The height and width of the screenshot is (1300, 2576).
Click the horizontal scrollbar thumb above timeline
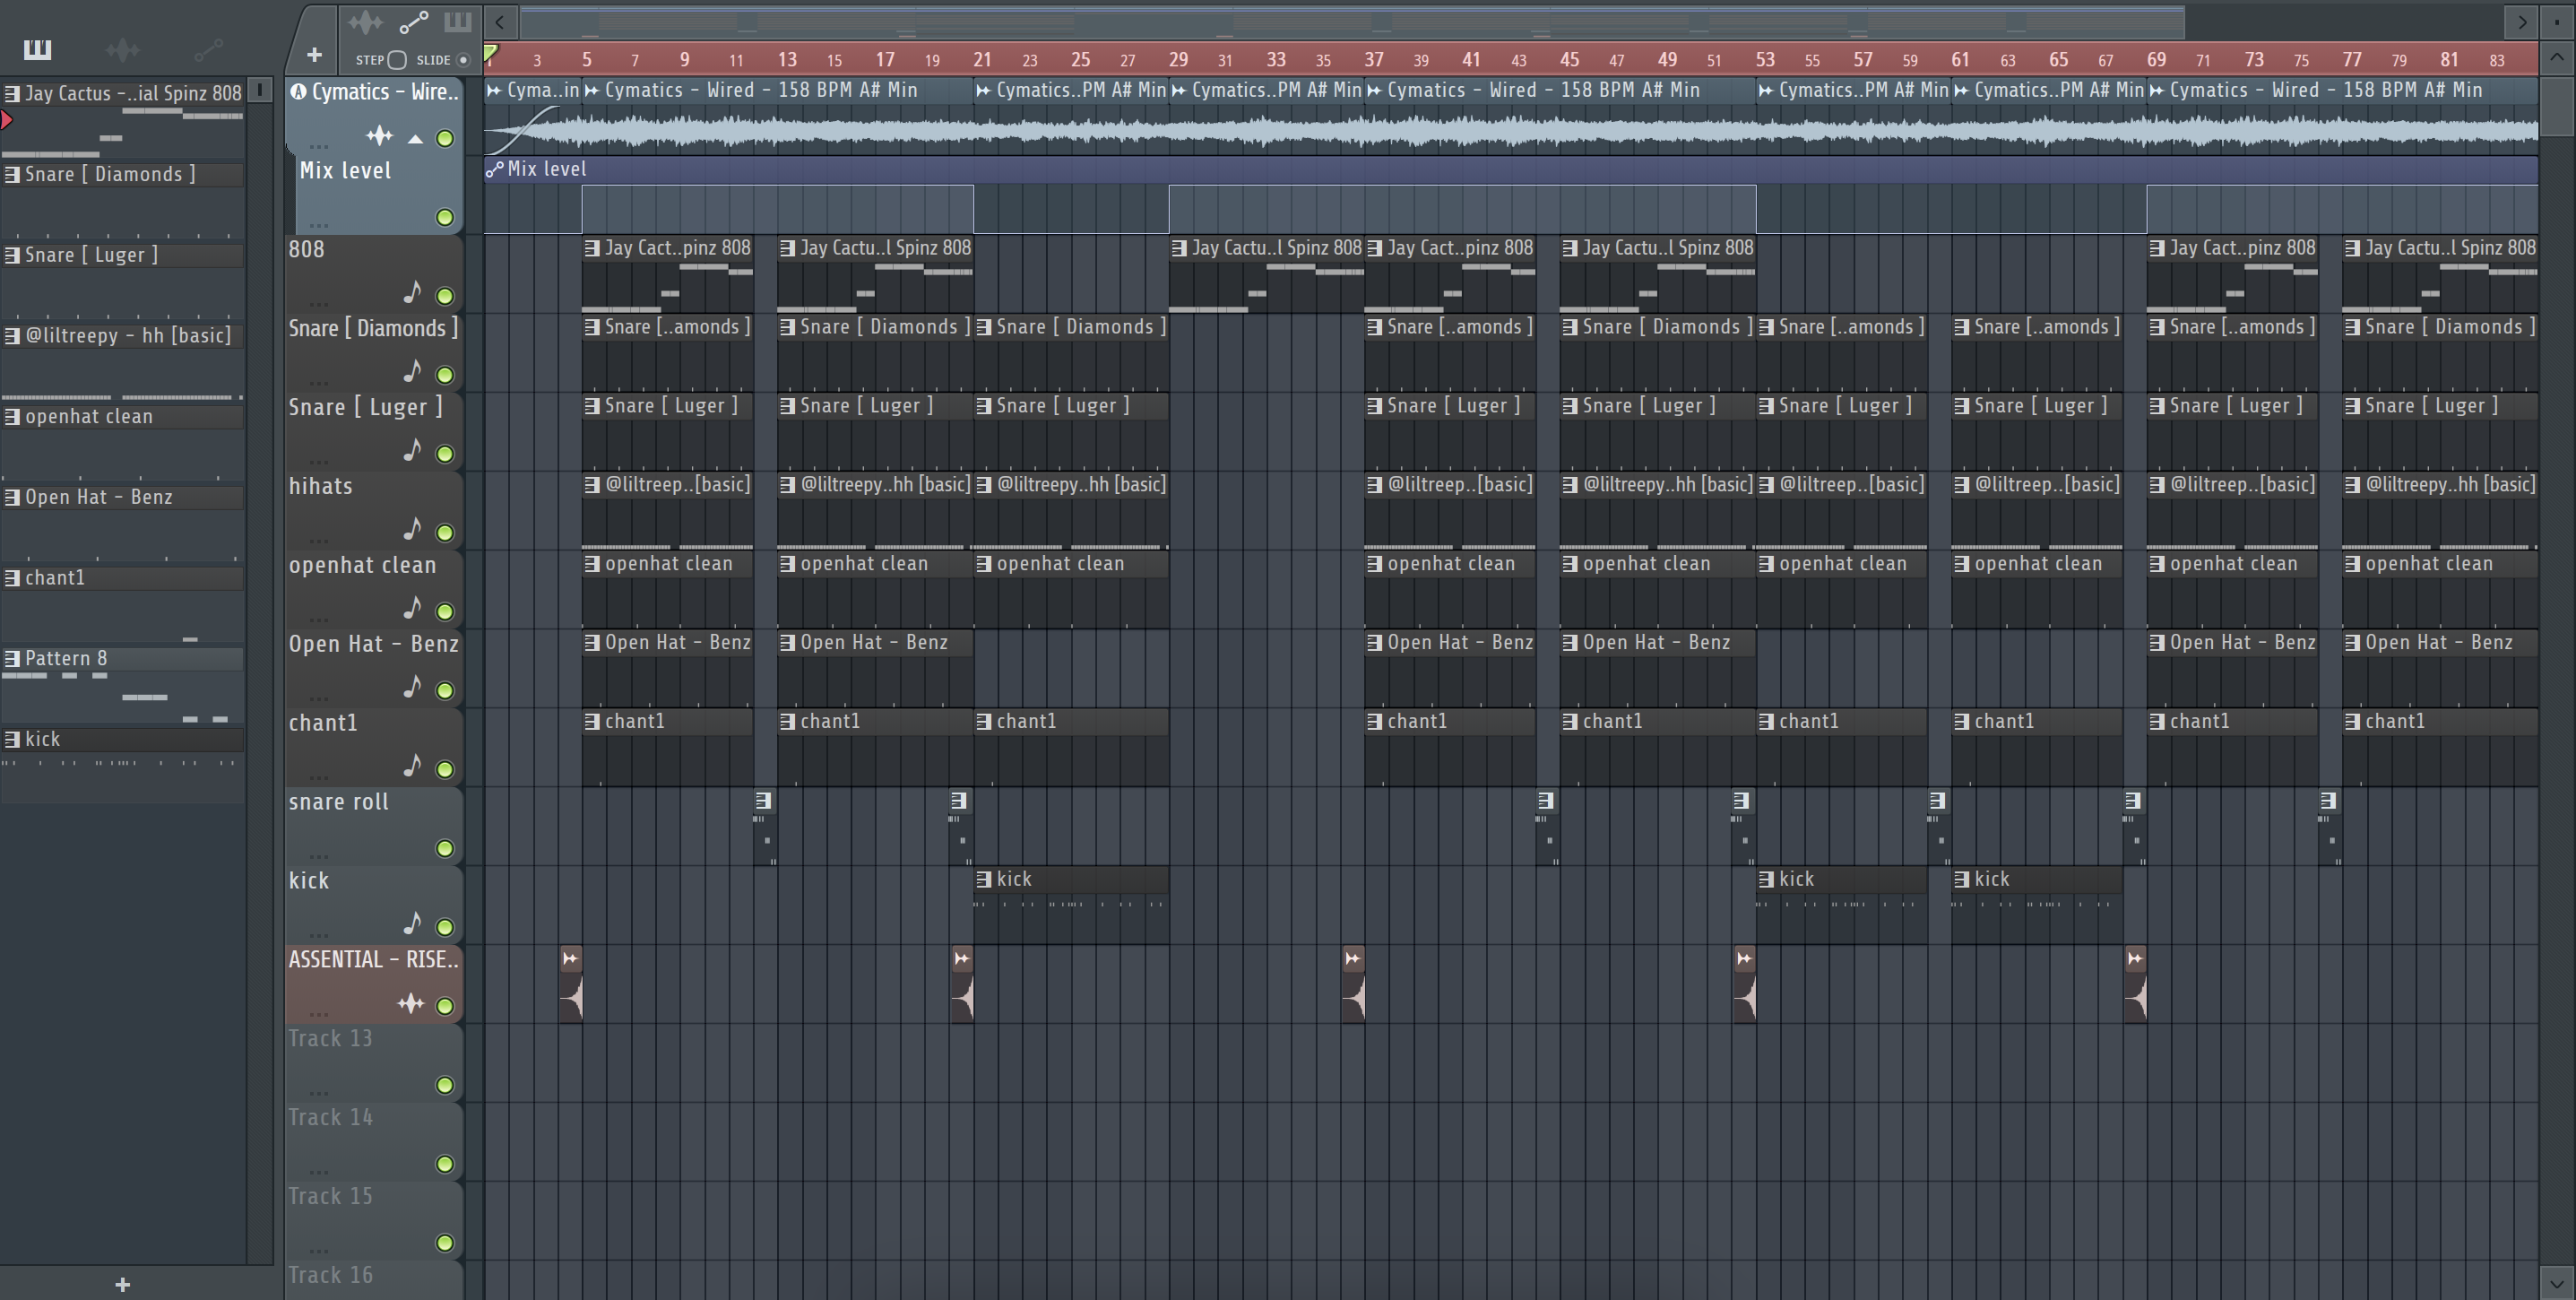click(1352, 21)
